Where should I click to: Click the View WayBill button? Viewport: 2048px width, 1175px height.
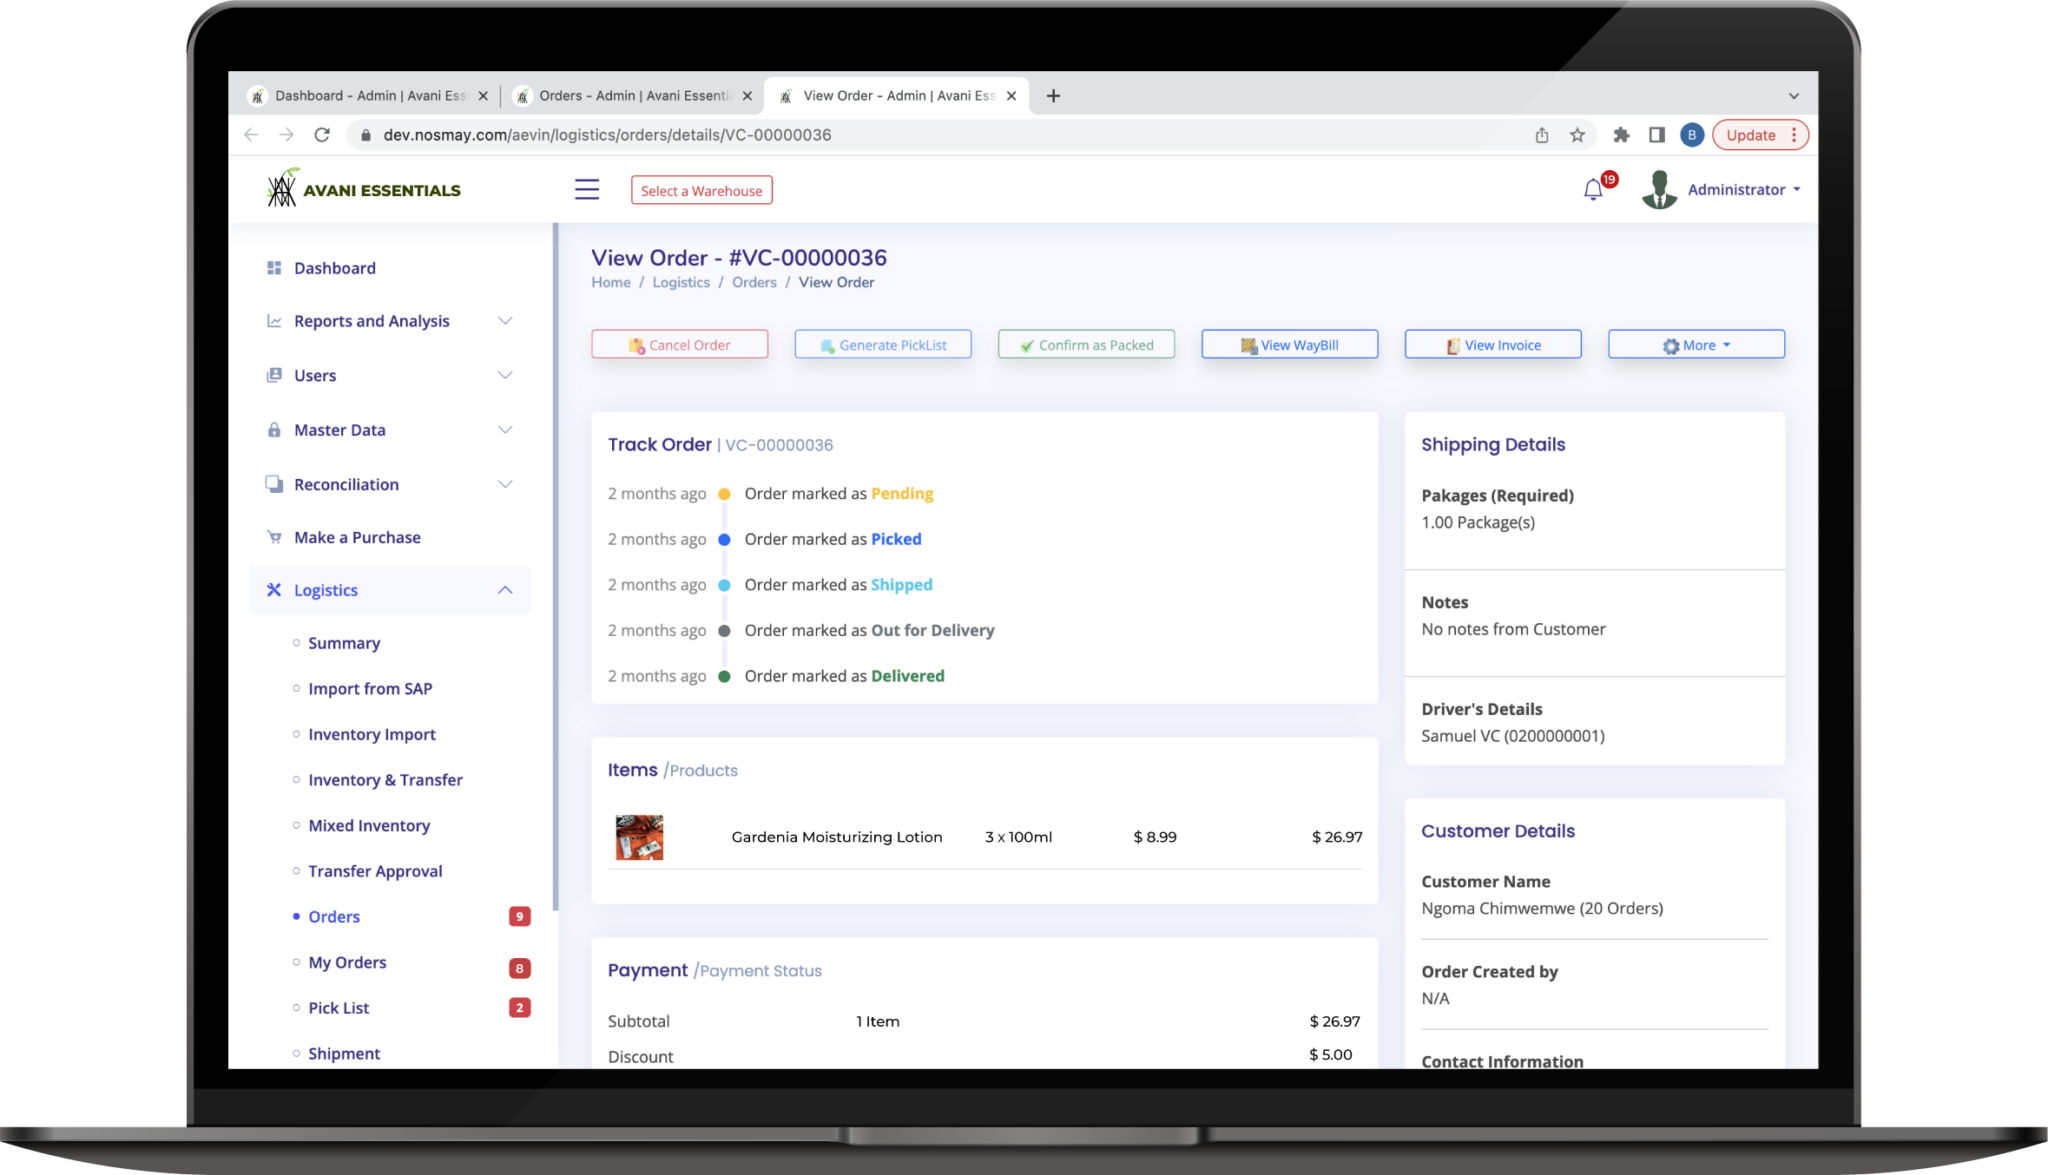[x=1289, y=345]
